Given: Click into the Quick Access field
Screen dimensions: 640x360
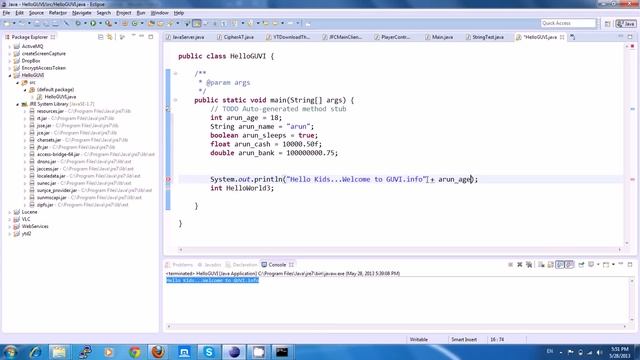Looking at the screenshot, I should (x=568, y=23).
